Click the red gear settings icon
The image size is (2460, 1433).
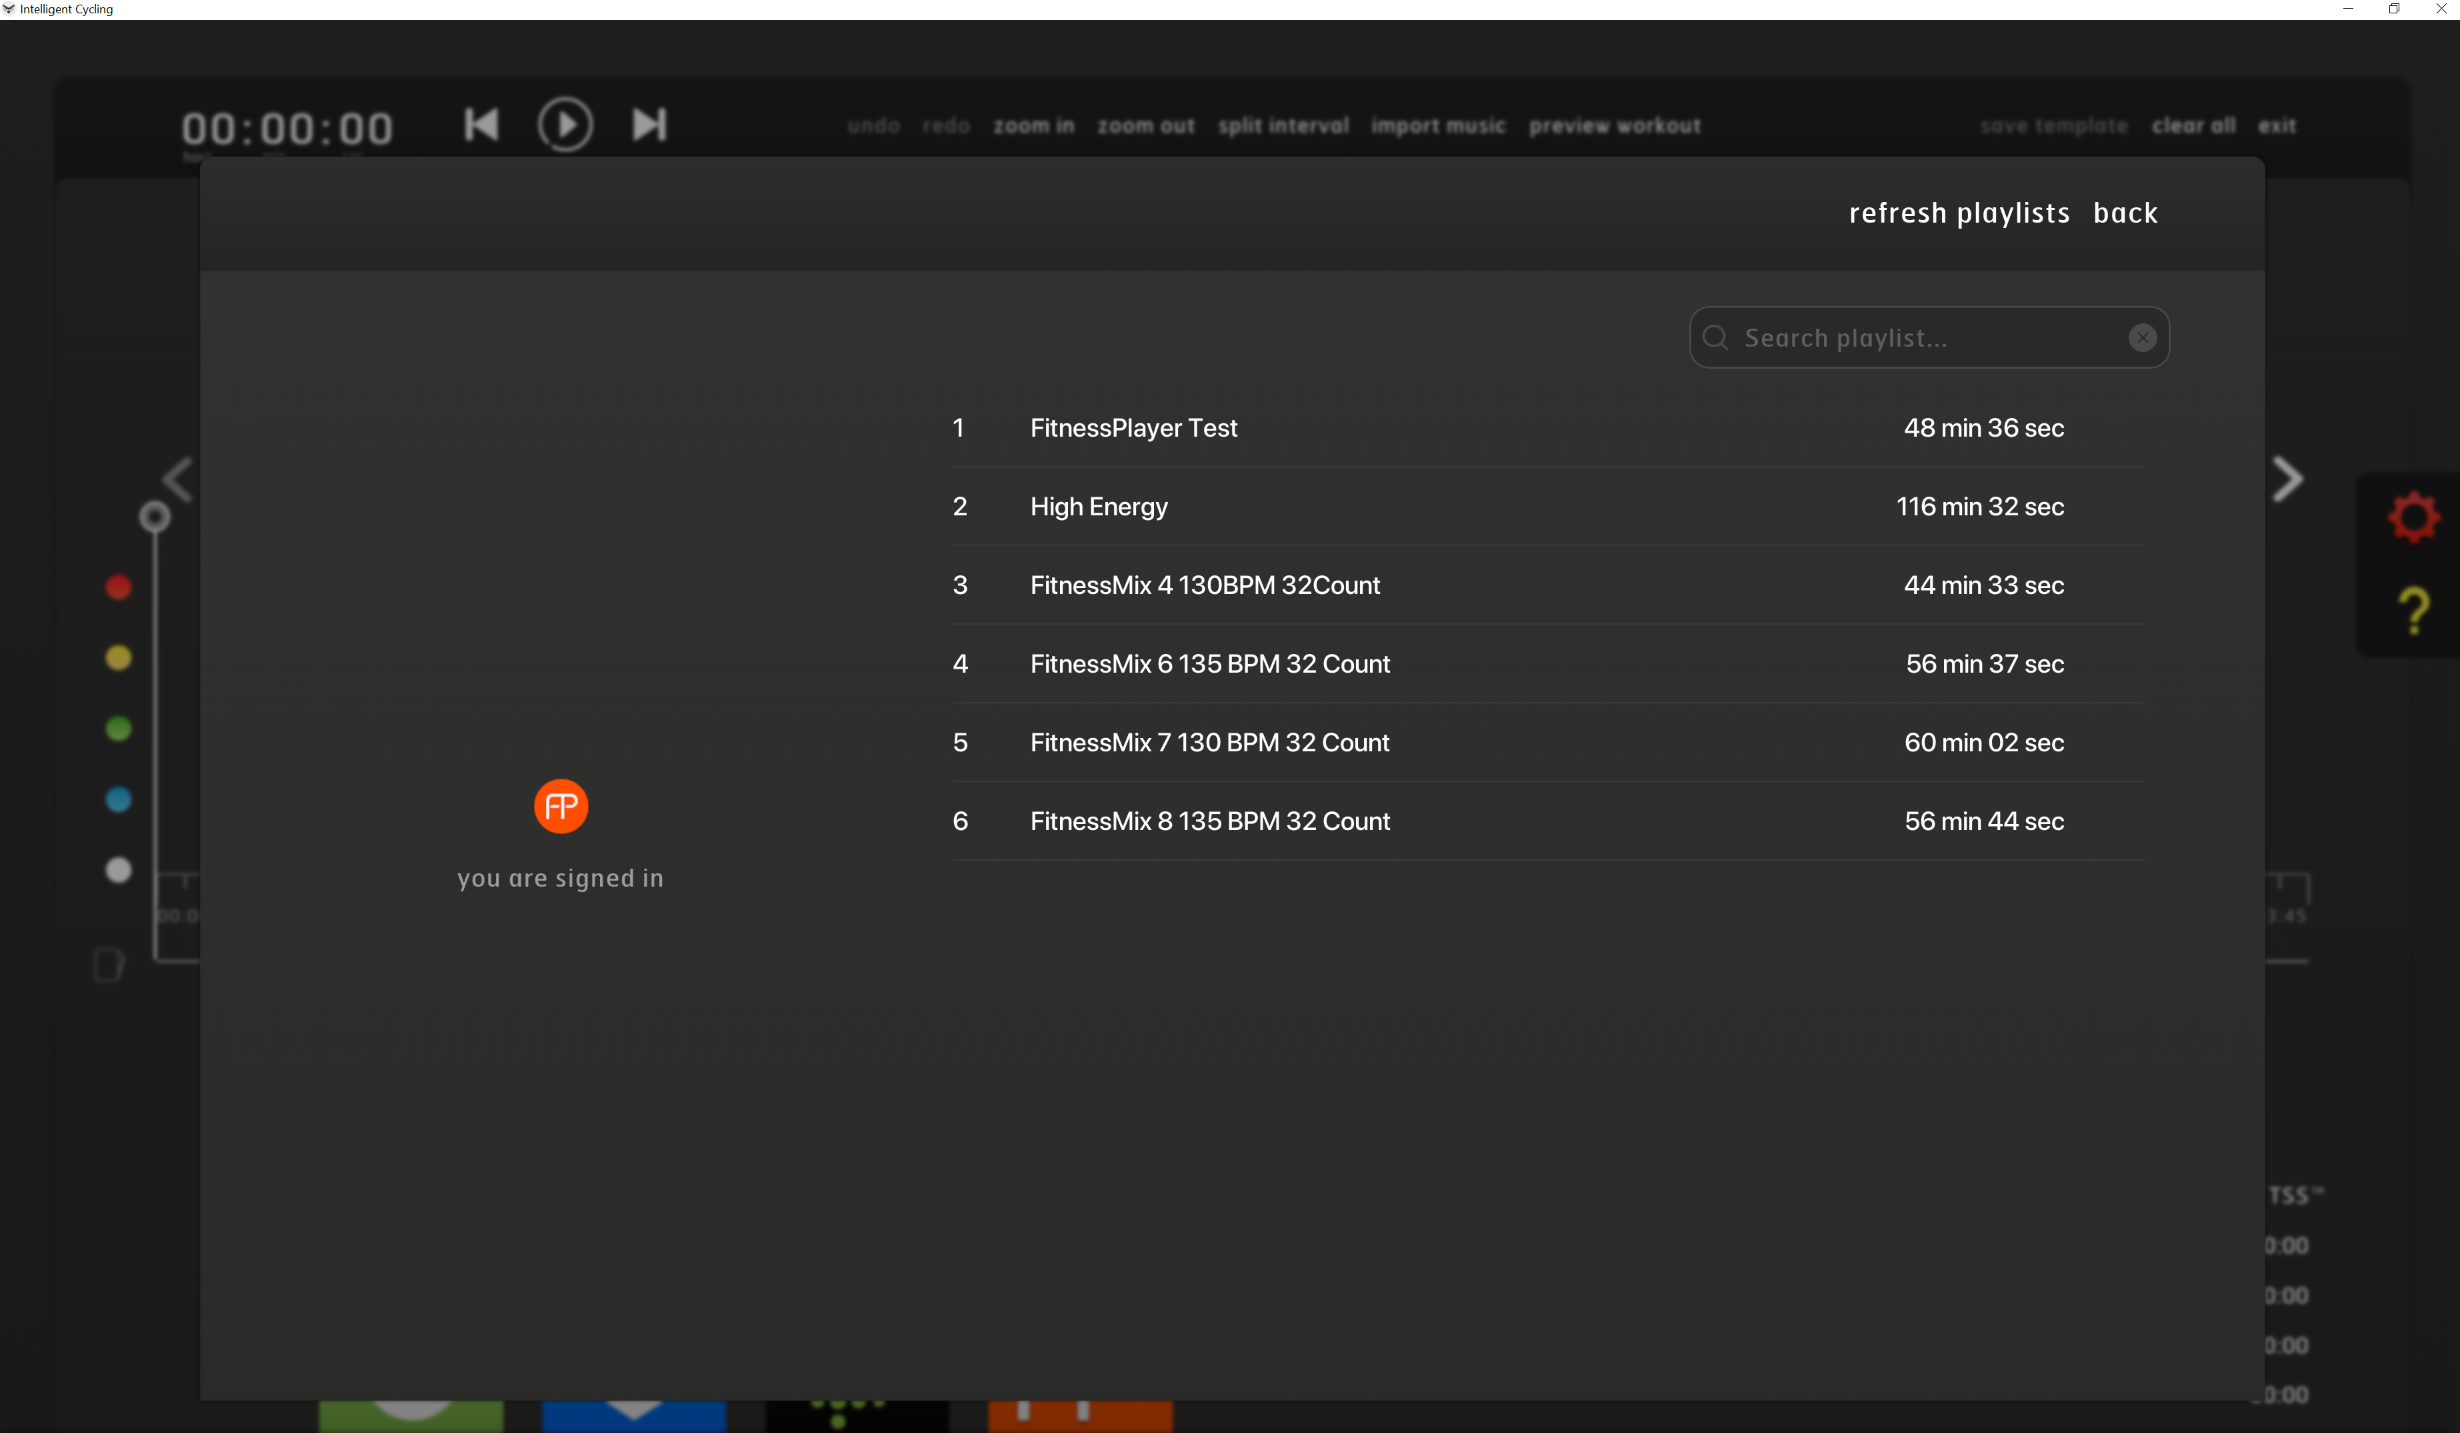2414,516
